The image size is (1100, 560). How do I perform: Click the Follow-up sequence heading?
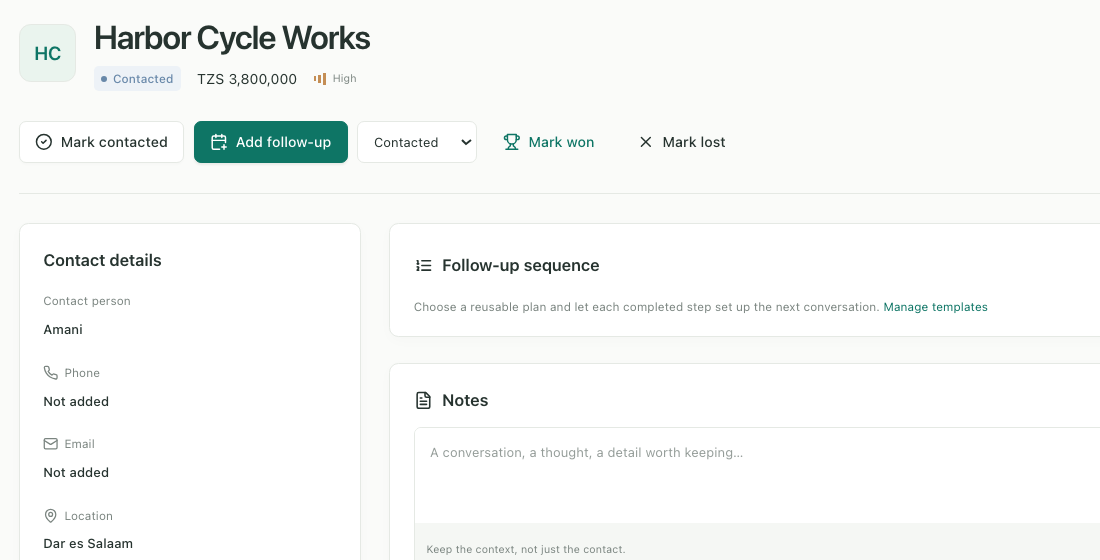521,265
